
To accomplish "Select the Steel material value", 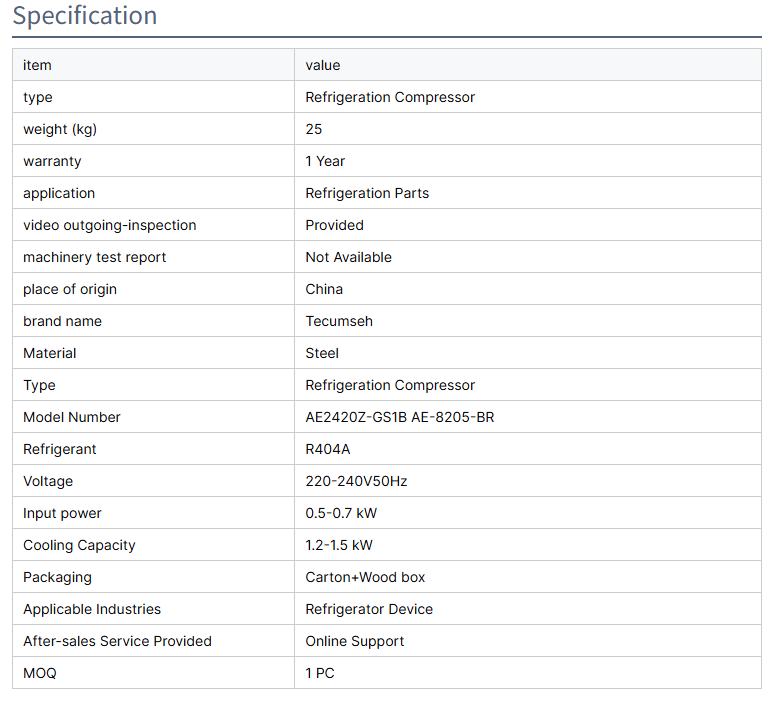I will [x=322, y=353].
